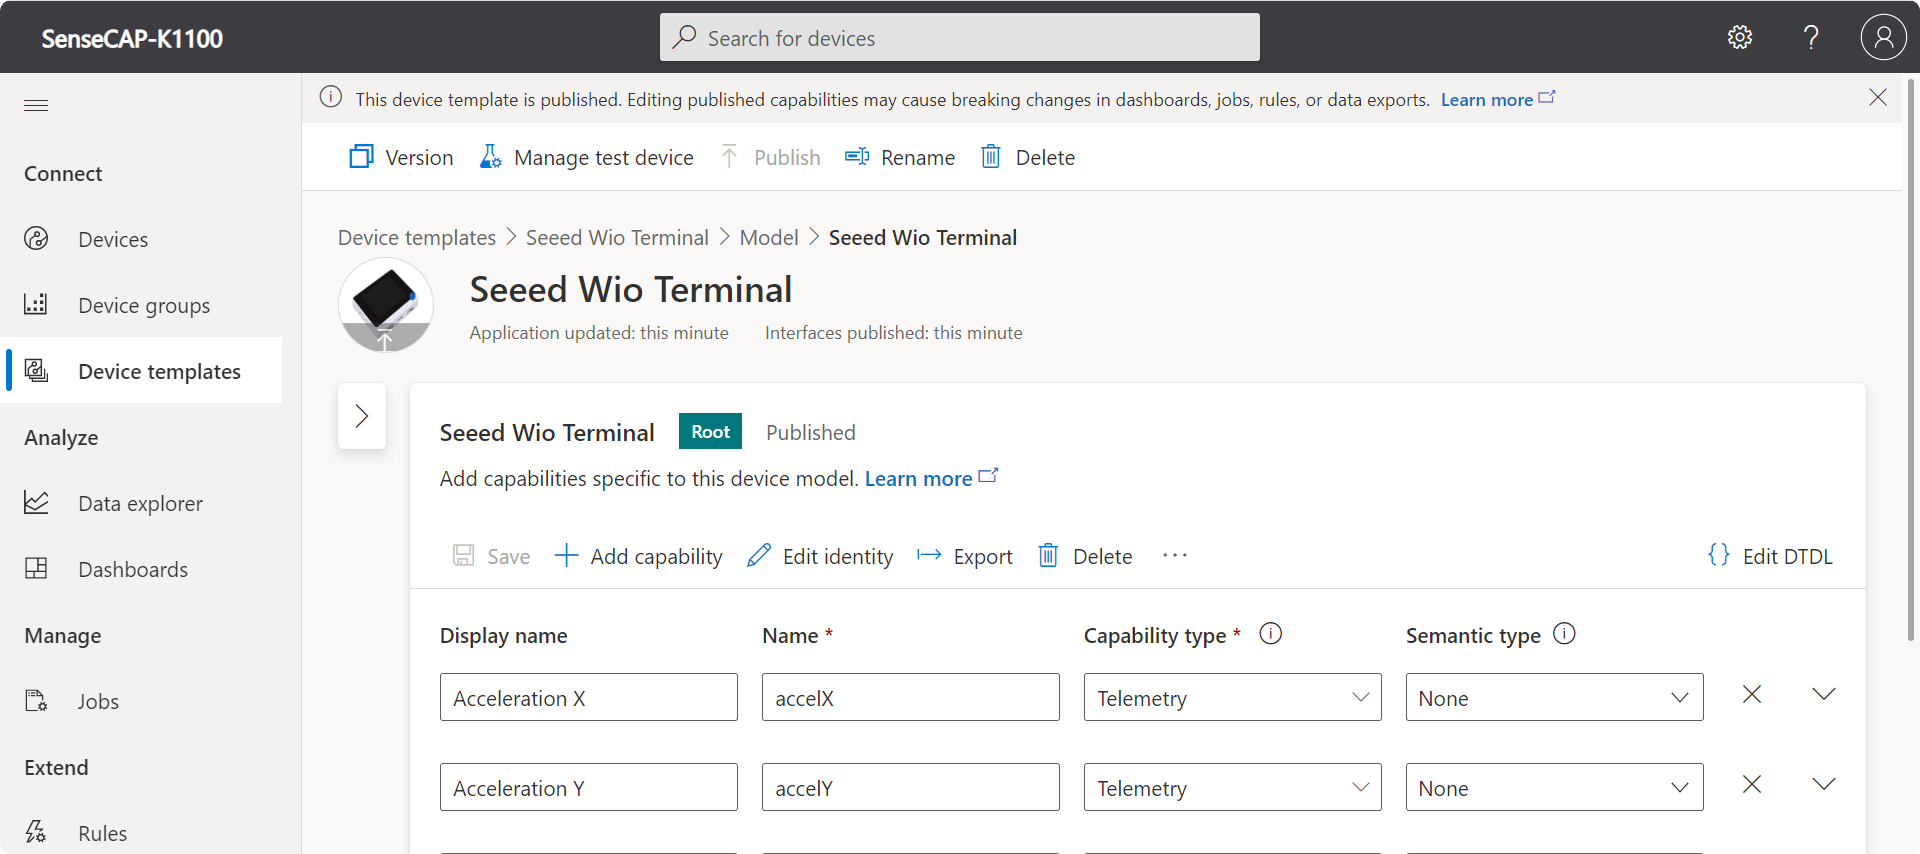
Task: Open the more options ellipsis menu
Action: pos(1175,555)
